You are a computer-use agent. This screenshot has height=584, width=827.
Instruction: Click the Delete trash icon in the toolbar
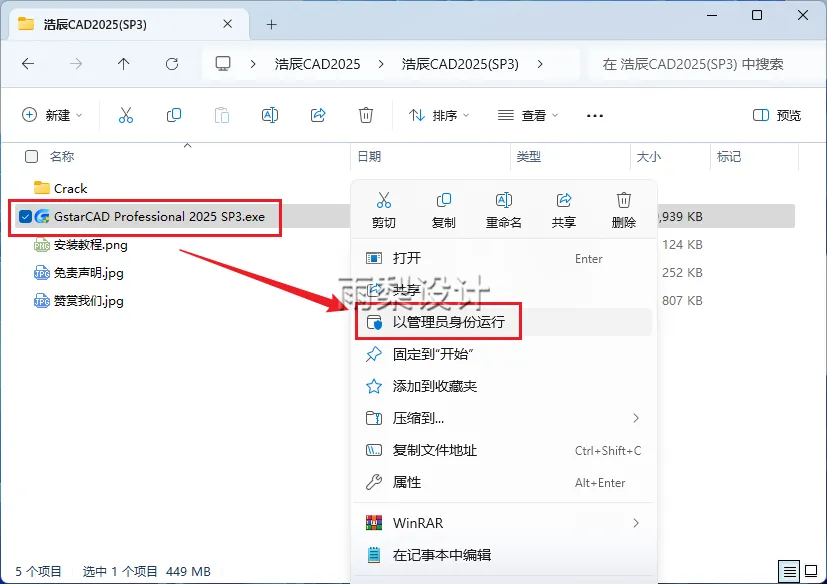366,115
